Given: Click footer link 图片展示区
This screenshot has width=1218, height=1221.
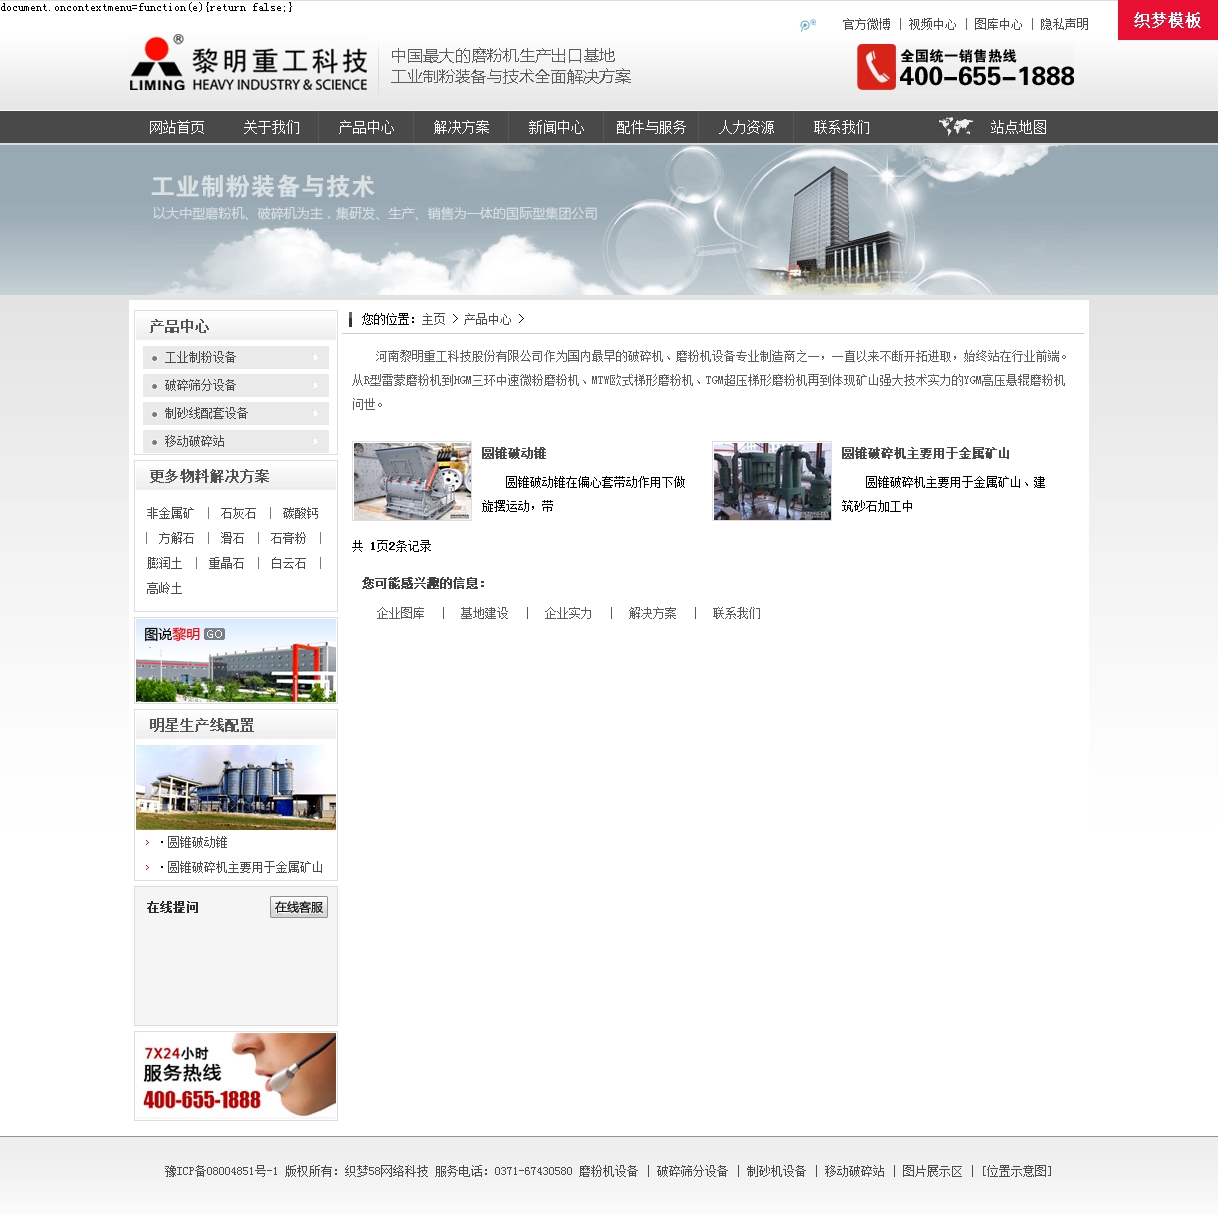Looking at the screenshot, I should coord(932,1171).
